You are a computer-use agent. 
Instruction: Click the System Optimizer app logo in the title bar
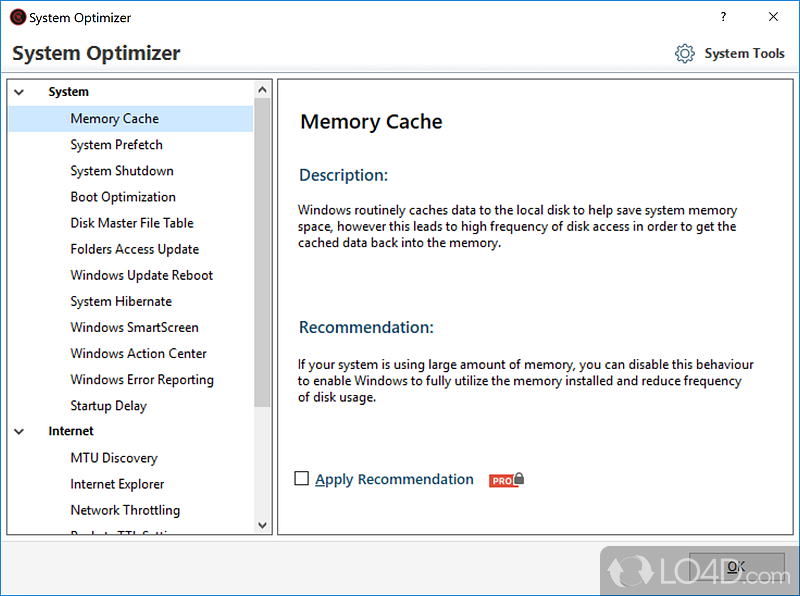(x=18, y=17)
